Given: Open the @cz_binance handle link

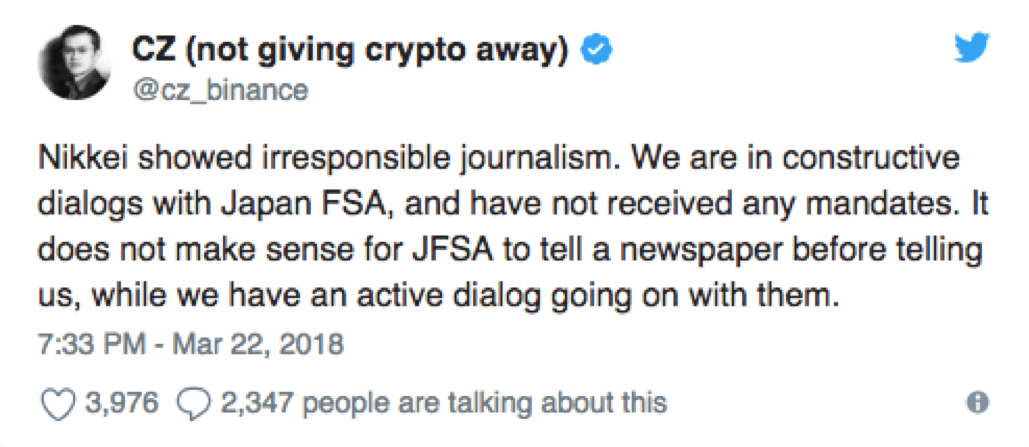Looking at the screenshot, I should tap(220, 91).
